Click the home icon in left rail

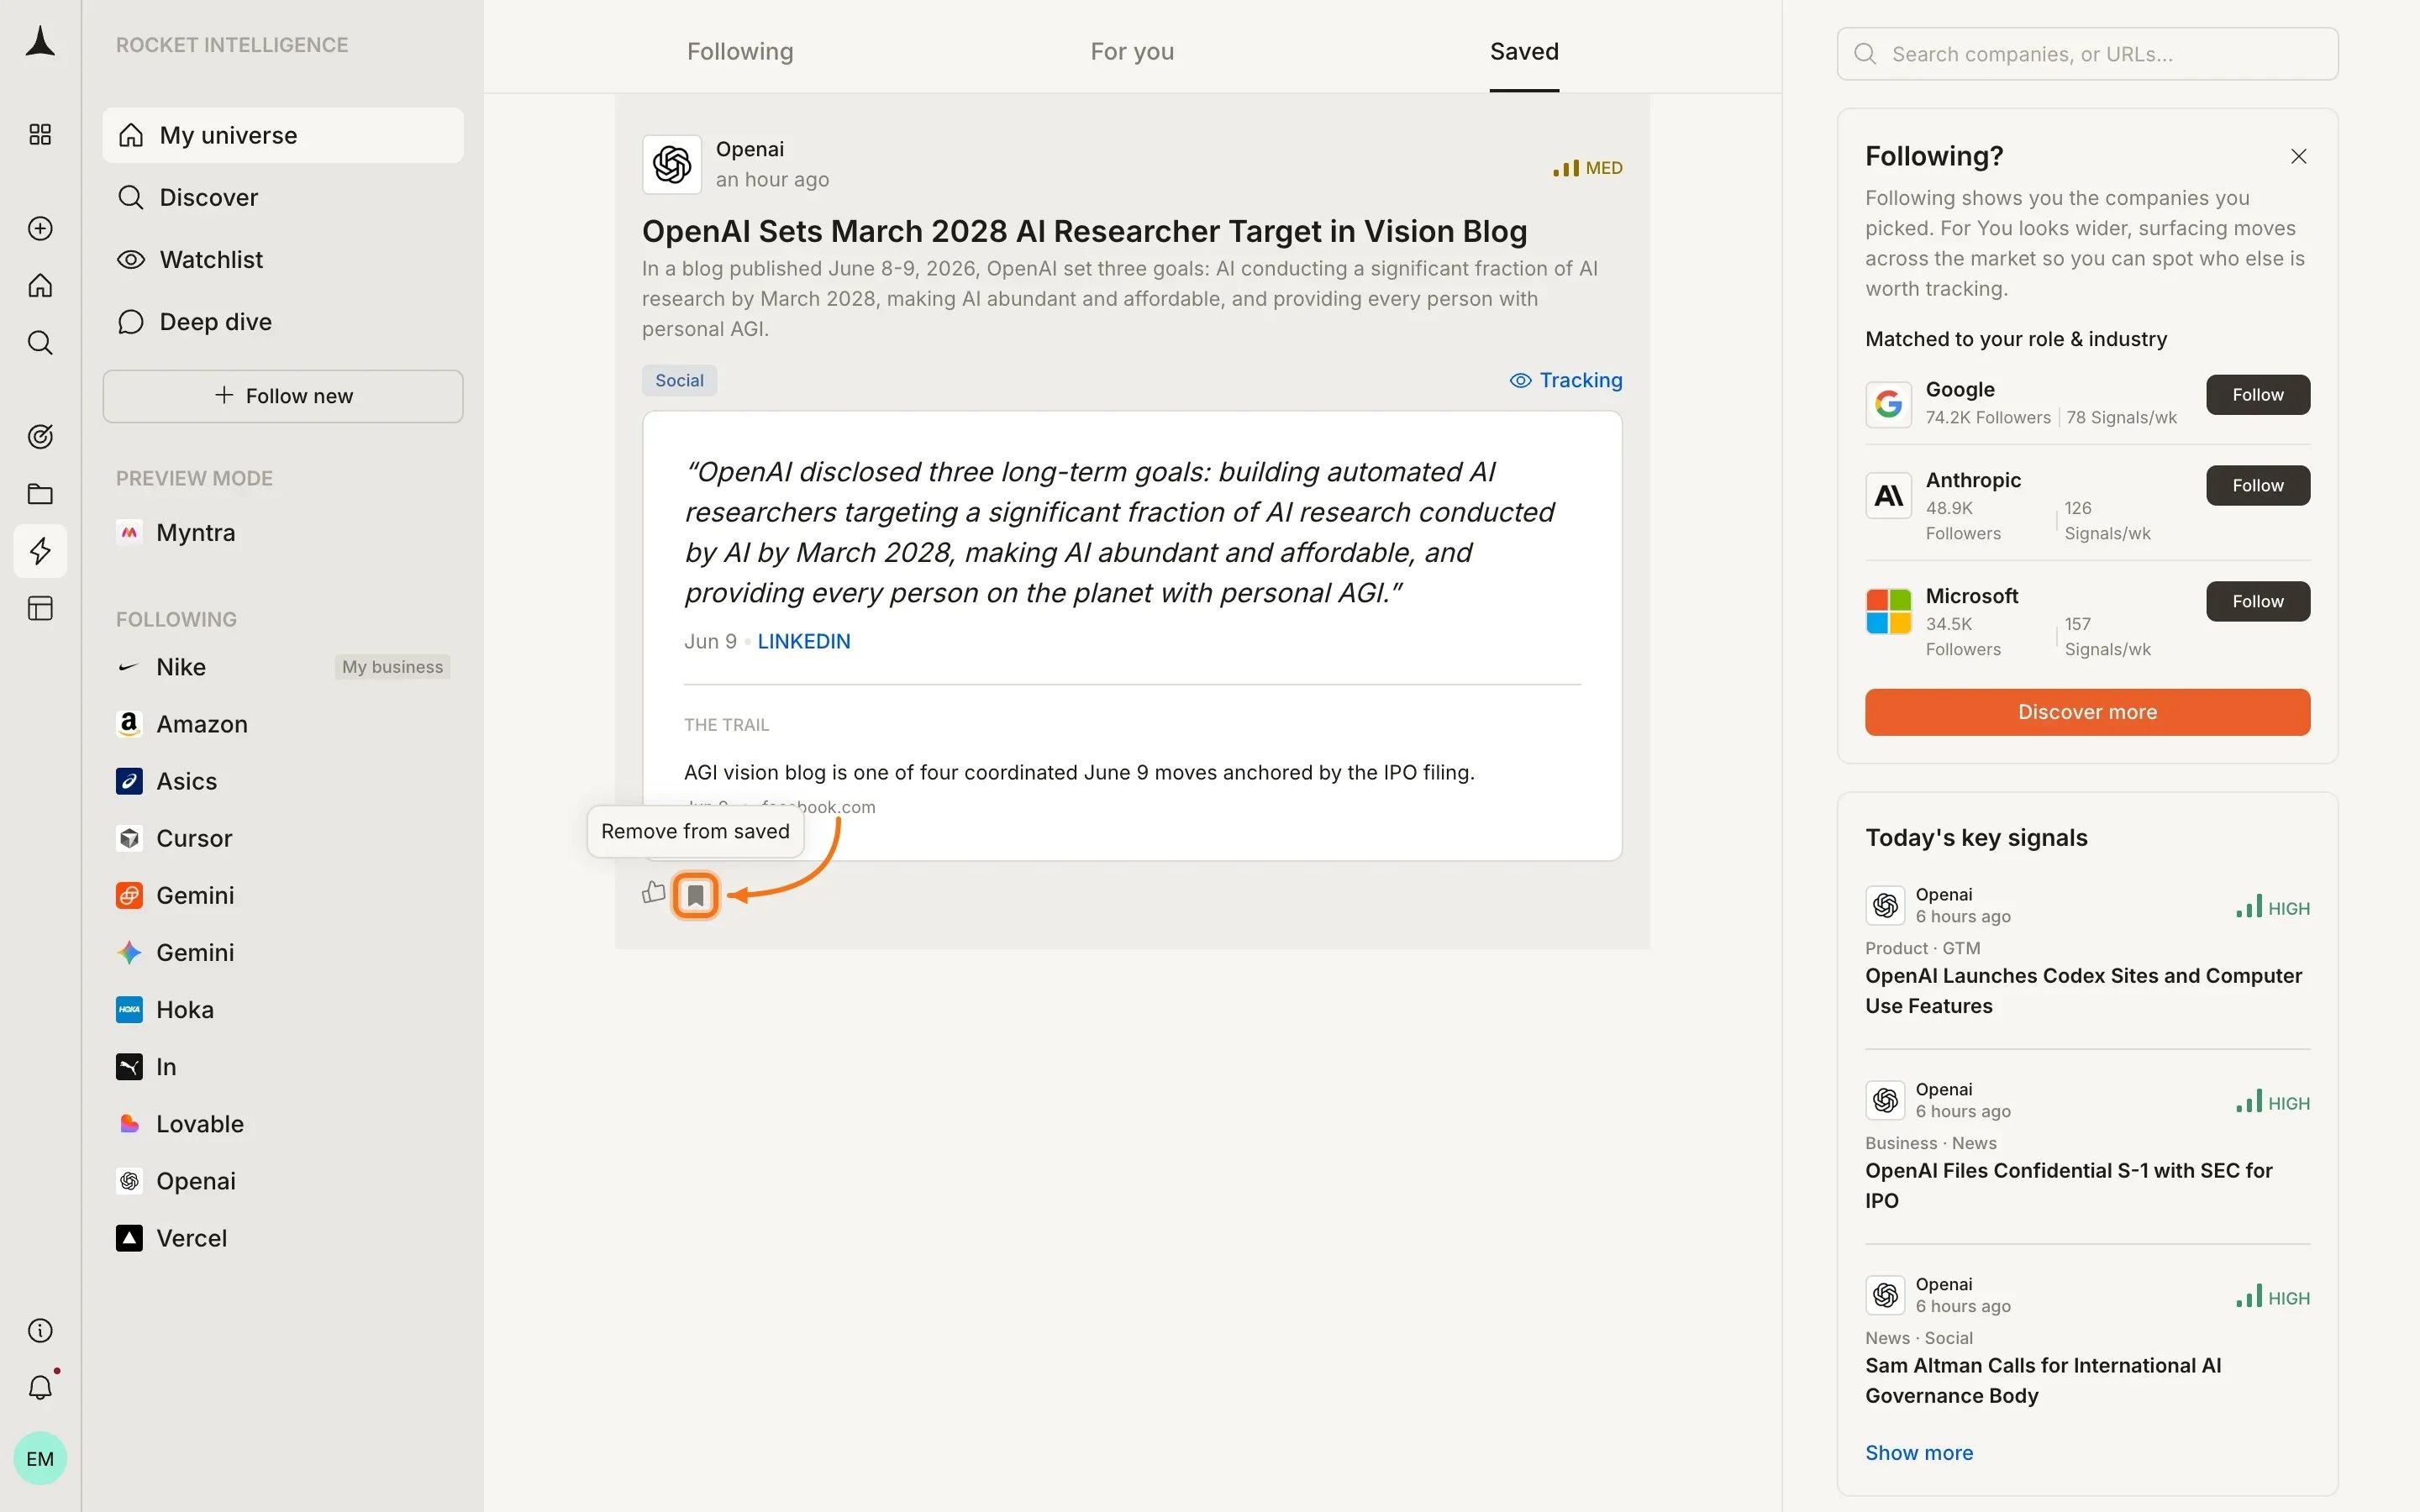point(40,286)
